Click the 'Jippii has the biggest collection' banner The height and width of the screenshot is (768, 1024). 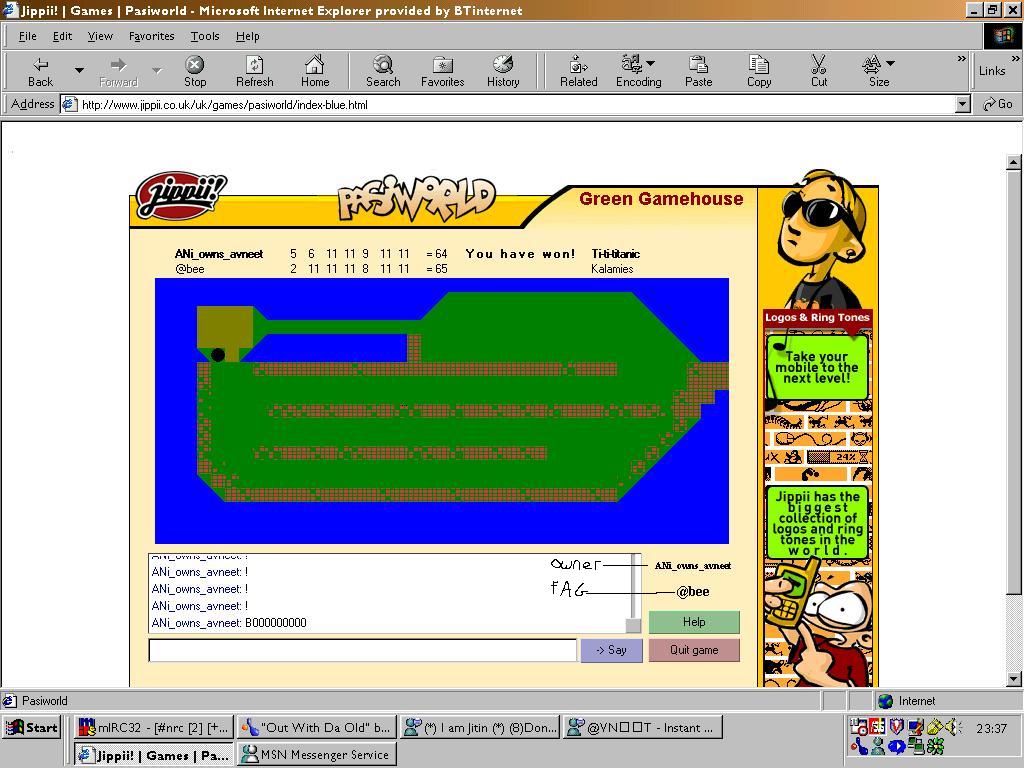tap(818, 522)
